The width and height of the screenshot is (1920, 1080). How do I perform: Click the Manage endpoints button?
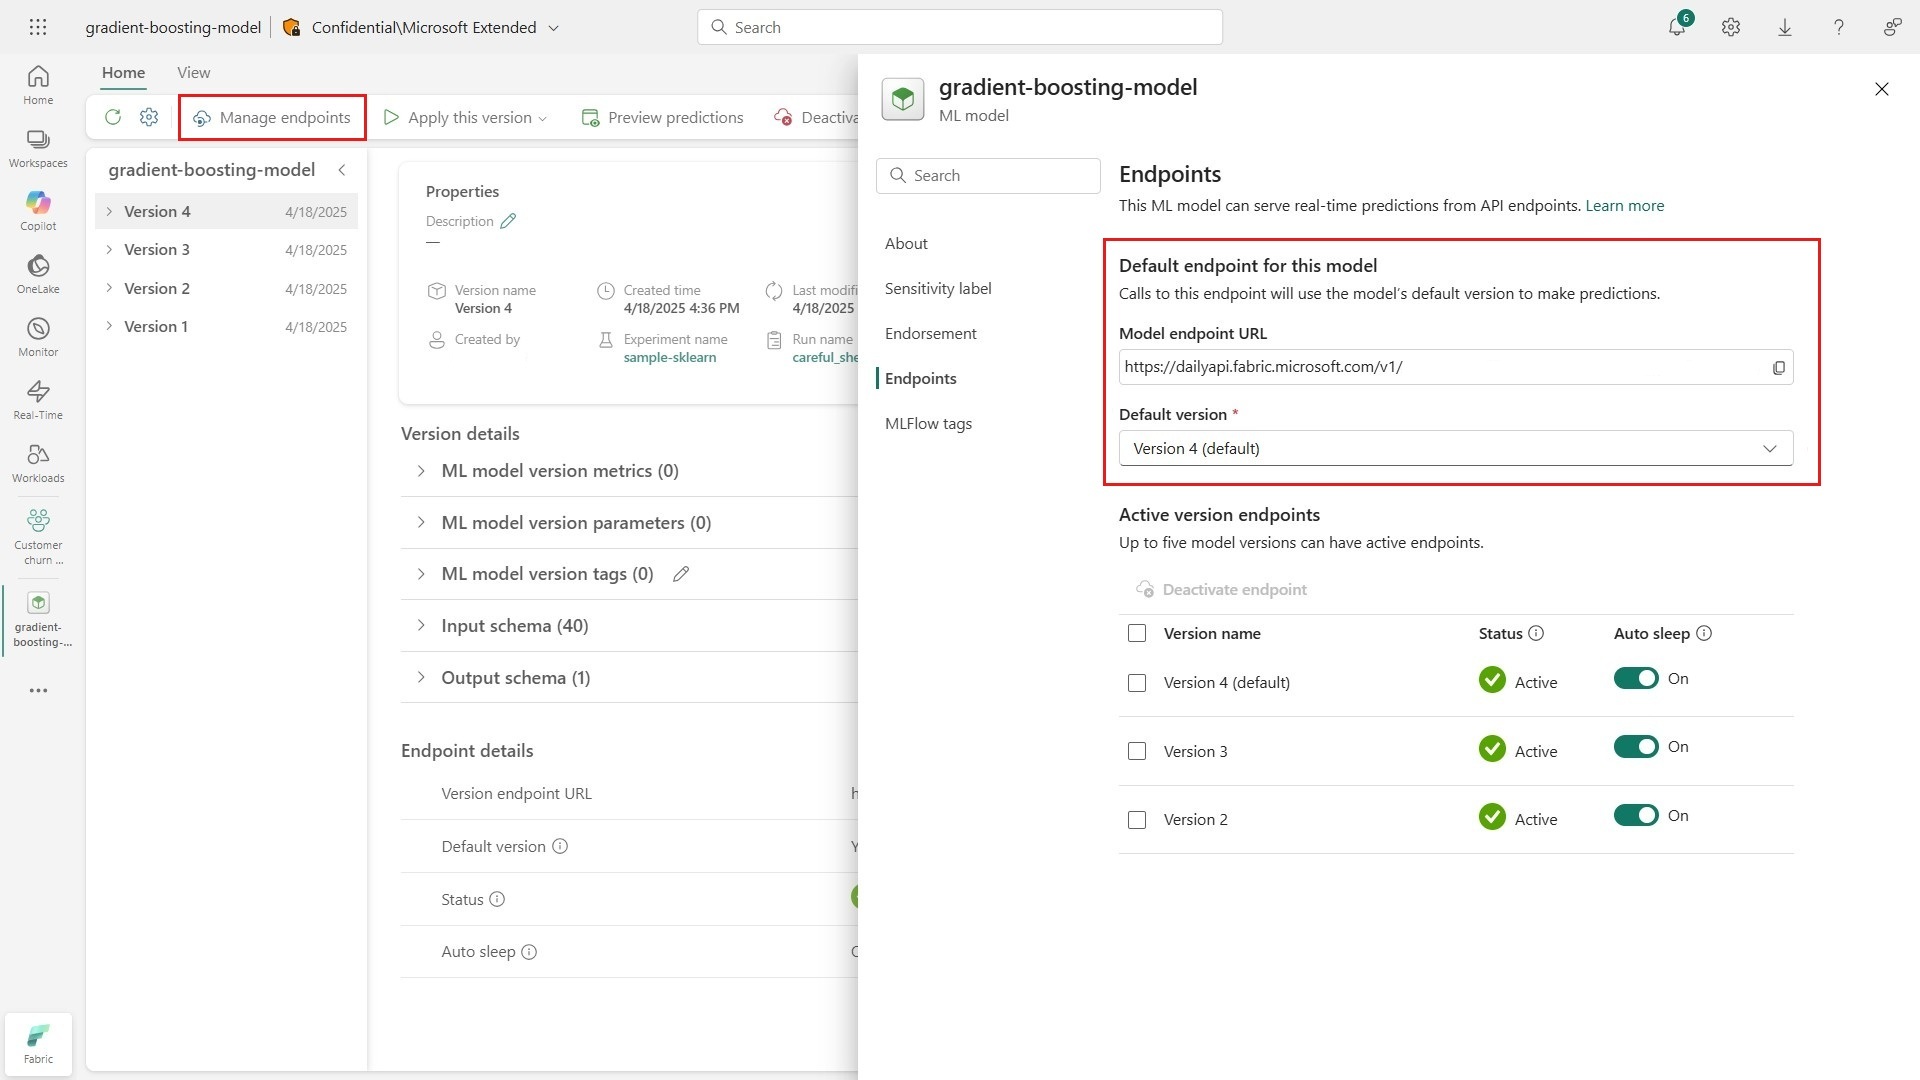(x=272, y=117)
